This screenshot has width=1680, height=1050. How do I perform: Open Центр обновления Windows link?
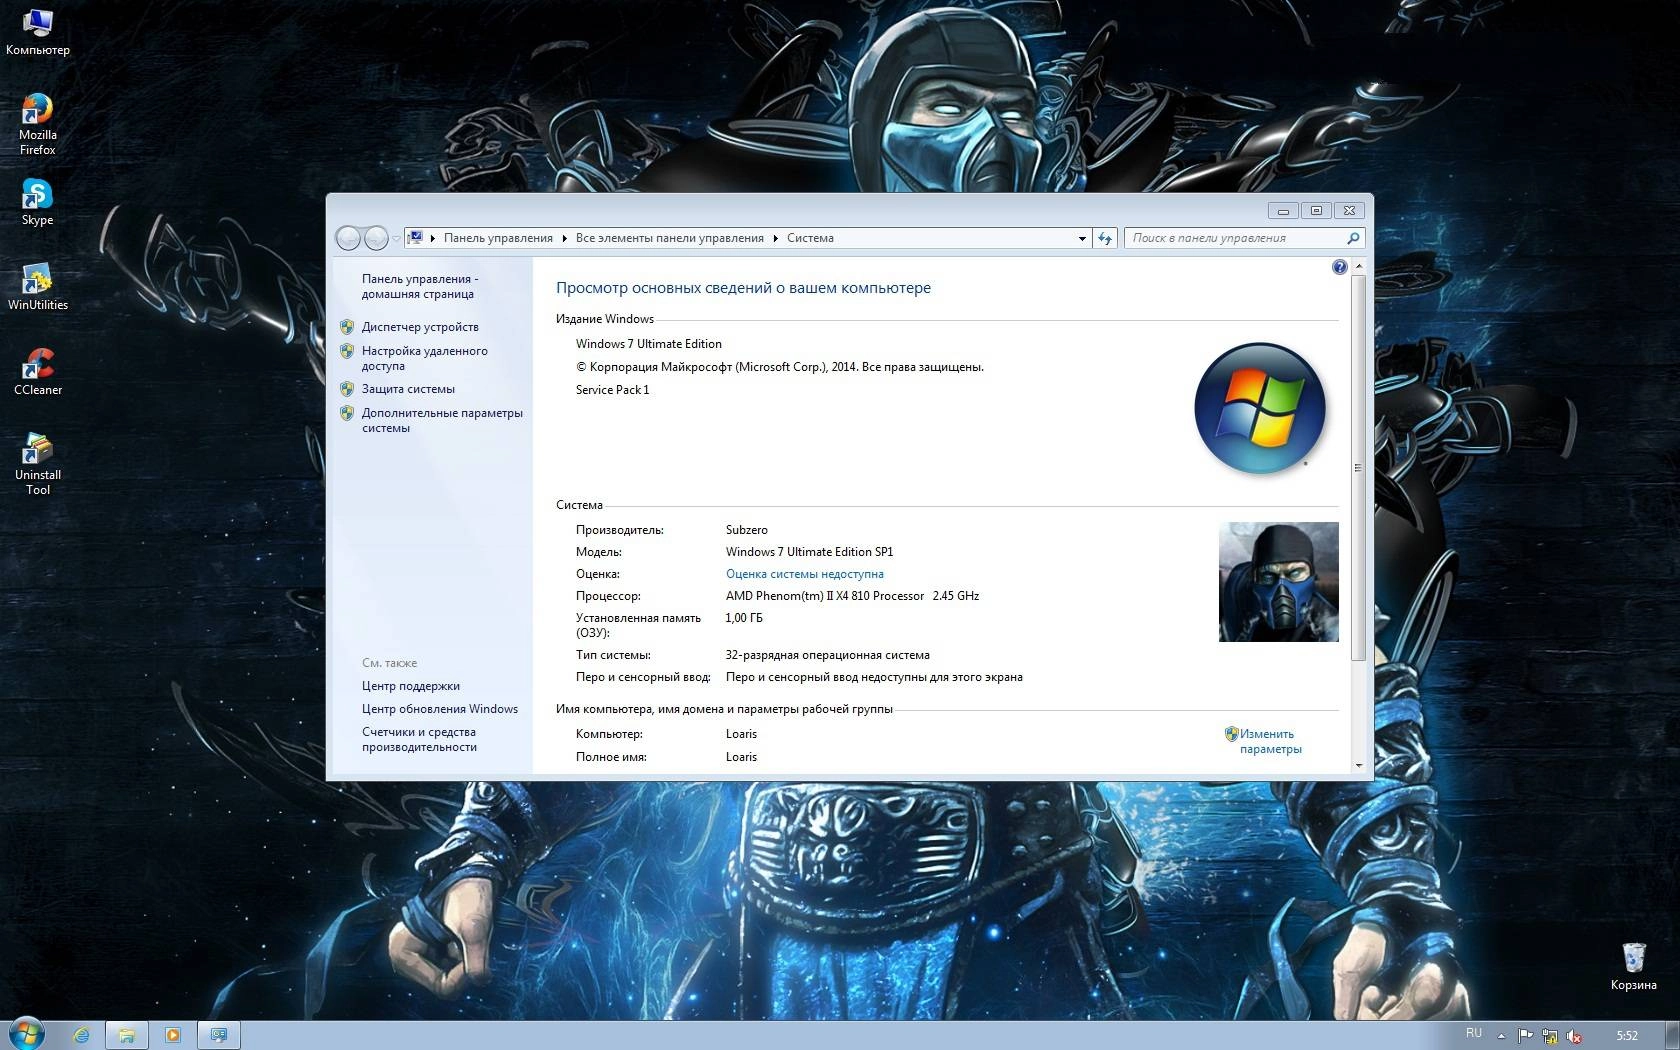(x=440, y=709)
